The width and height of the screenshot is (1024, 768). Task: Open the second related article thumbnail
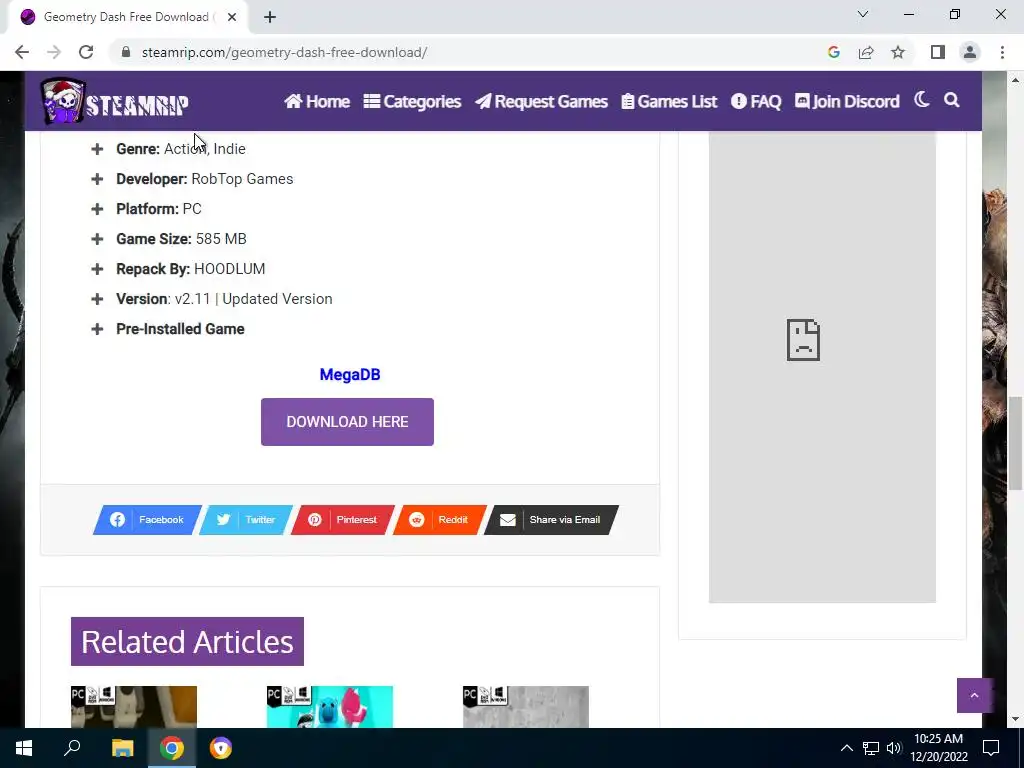point(330,707)
